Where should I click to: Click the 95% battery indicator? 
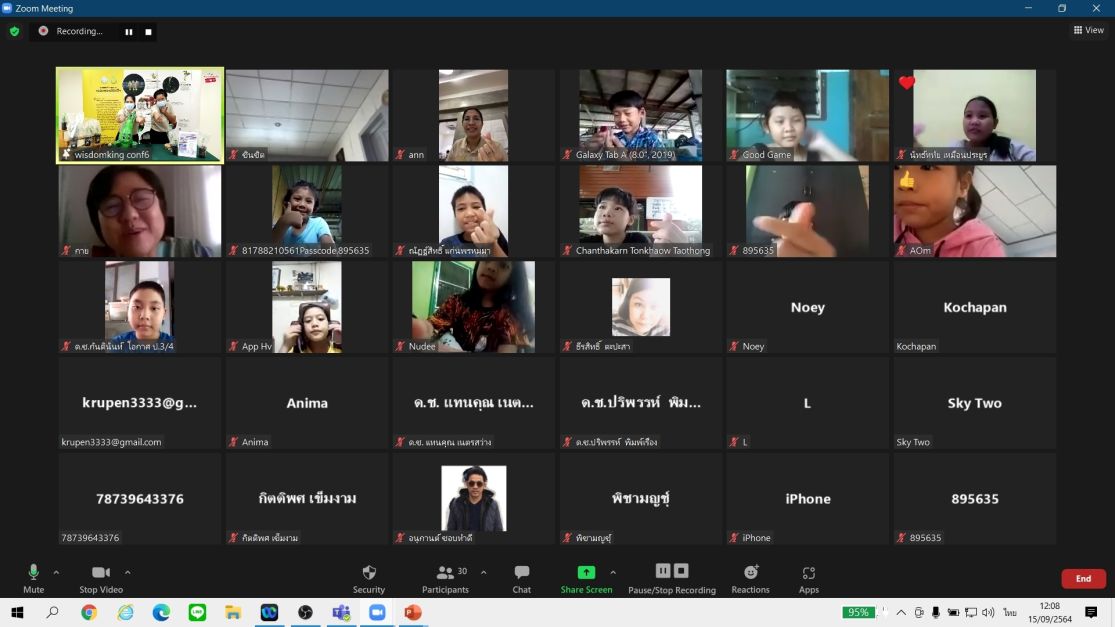(858, 612)
